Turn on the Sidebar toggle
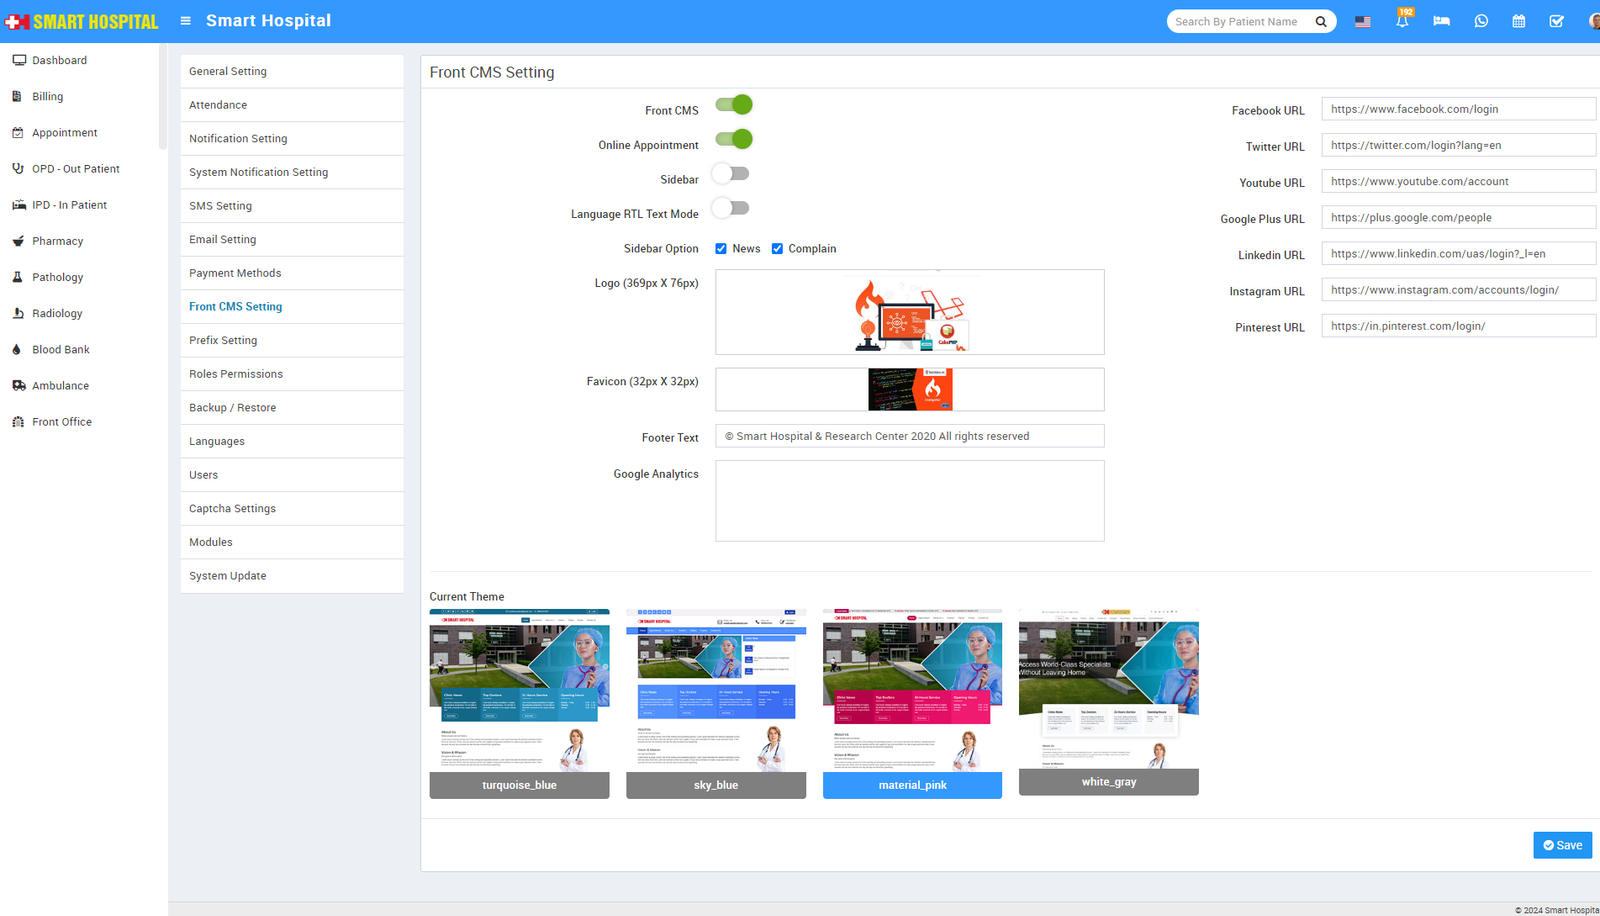Viewport: 1600px width, 916px height. coord(731,174)
